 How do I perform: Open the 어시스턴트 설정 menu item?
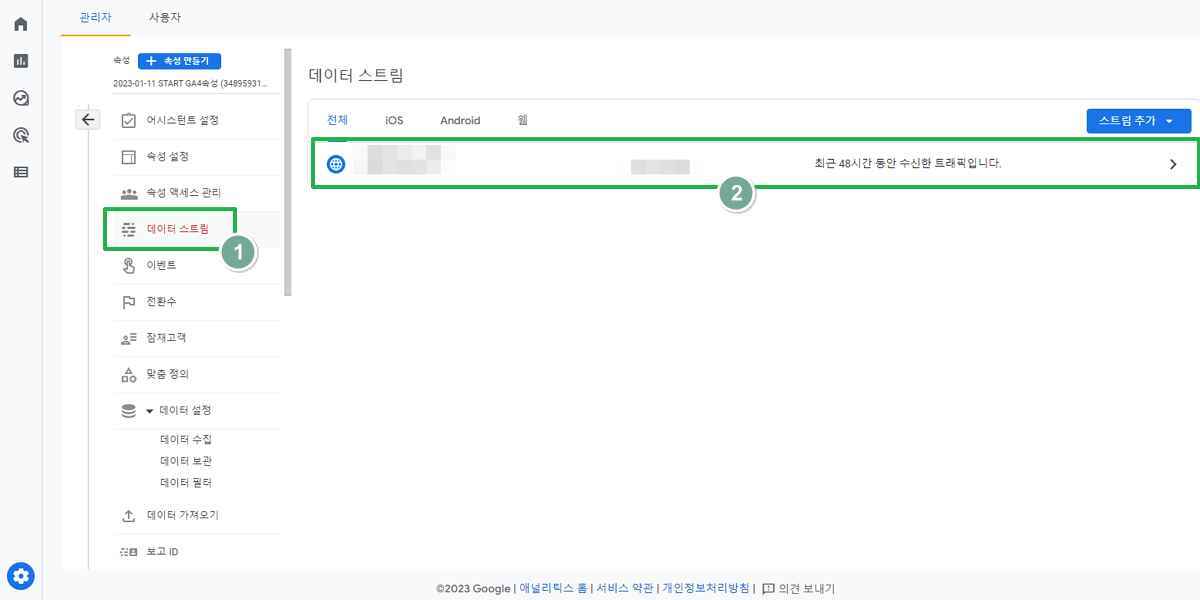[x=182, y=121]
